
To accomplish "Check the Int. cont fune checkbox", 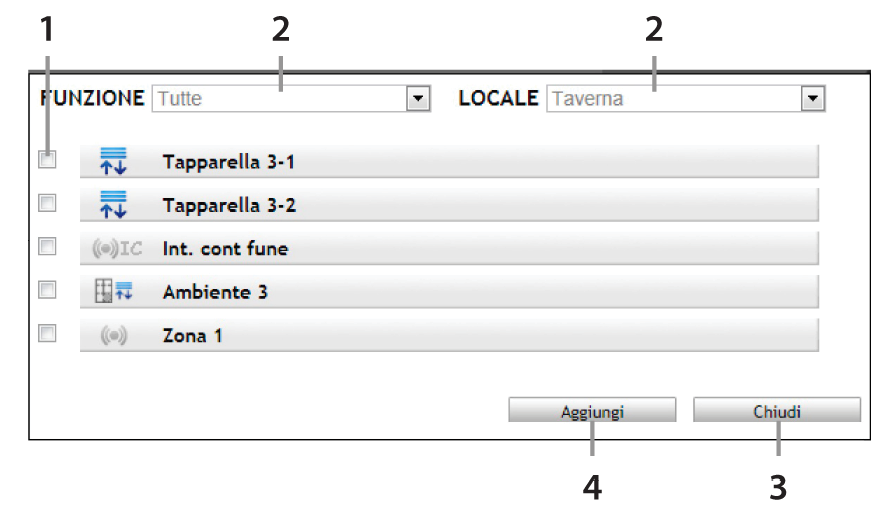I will 47,246.
